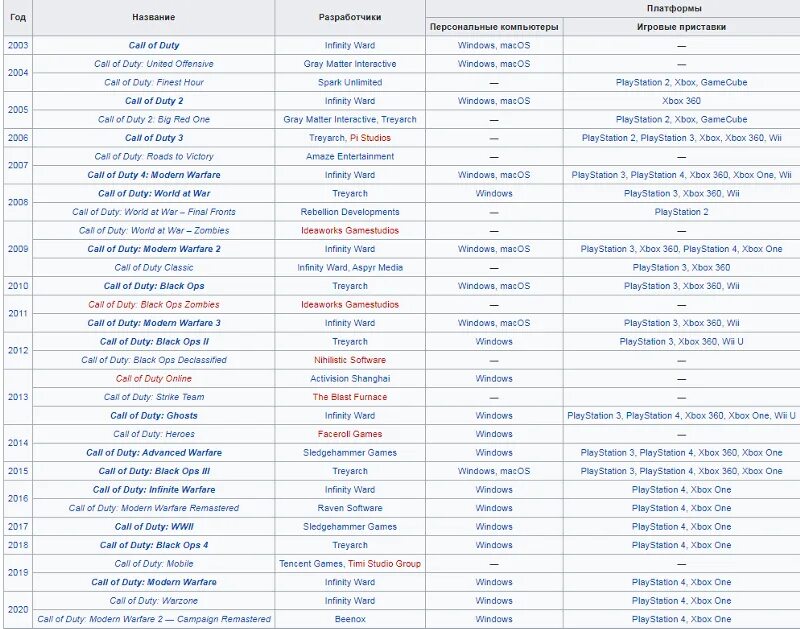Screen dimensions: 800x629
Task: Click red Call of Duty Online link
Action: pos(154,379)
